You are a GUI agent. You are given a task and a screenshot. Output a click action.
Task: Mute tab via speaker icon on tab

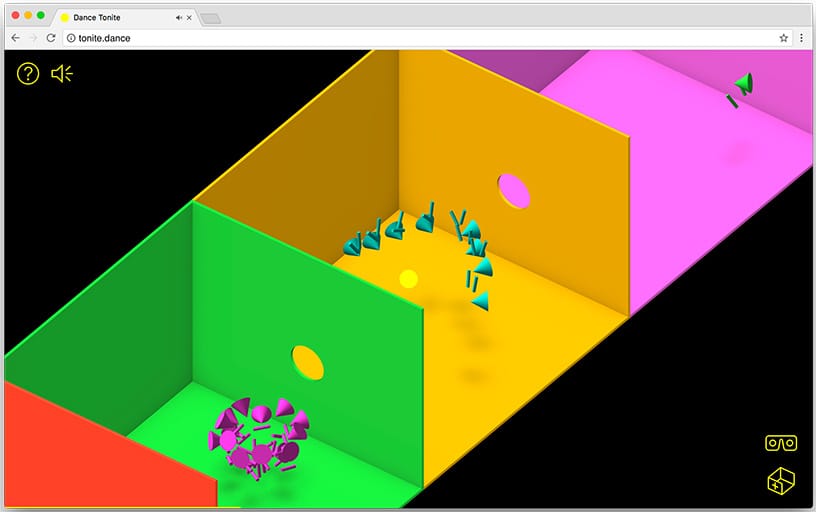pyautogui.click(x=178, y=17)
